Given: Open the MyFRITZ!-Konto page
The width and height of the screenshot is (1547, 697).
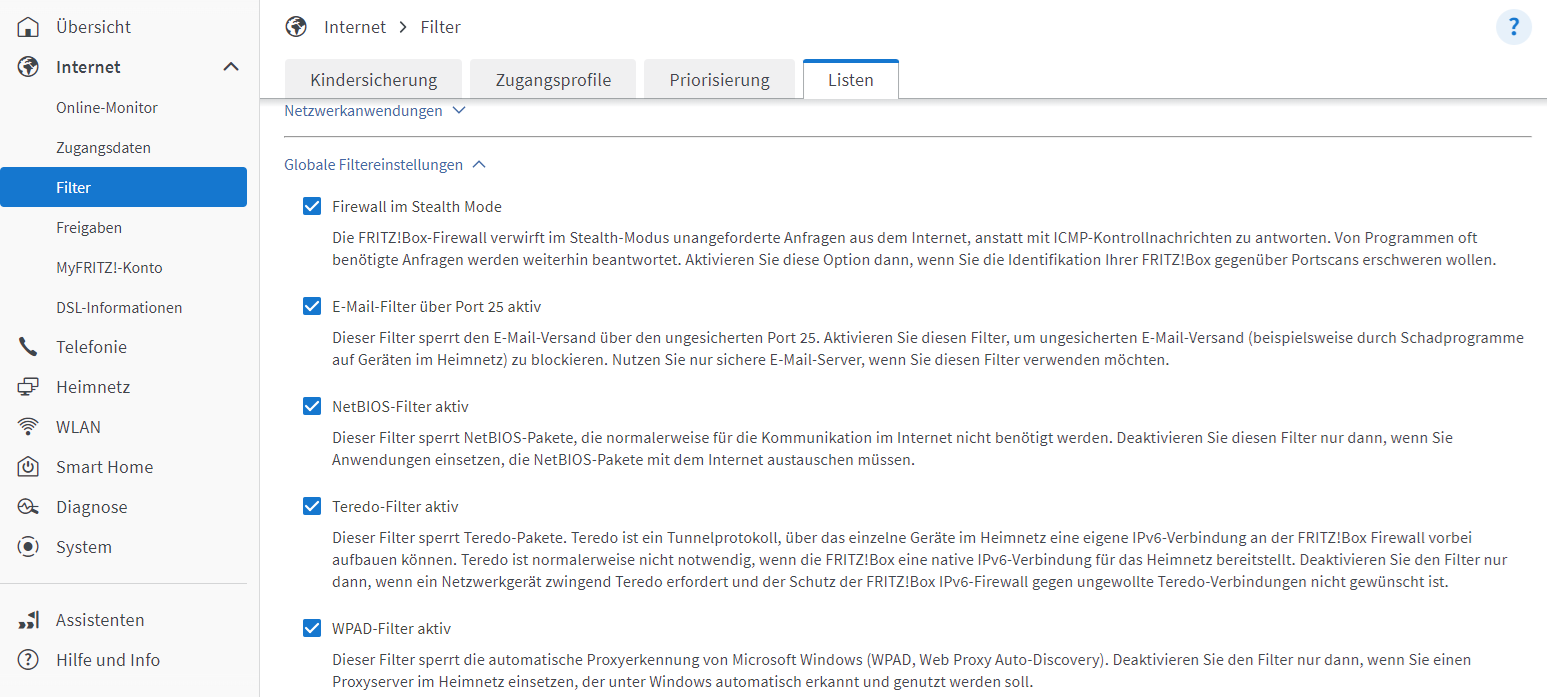Looking at the screenshot, I should click(109, 268).
